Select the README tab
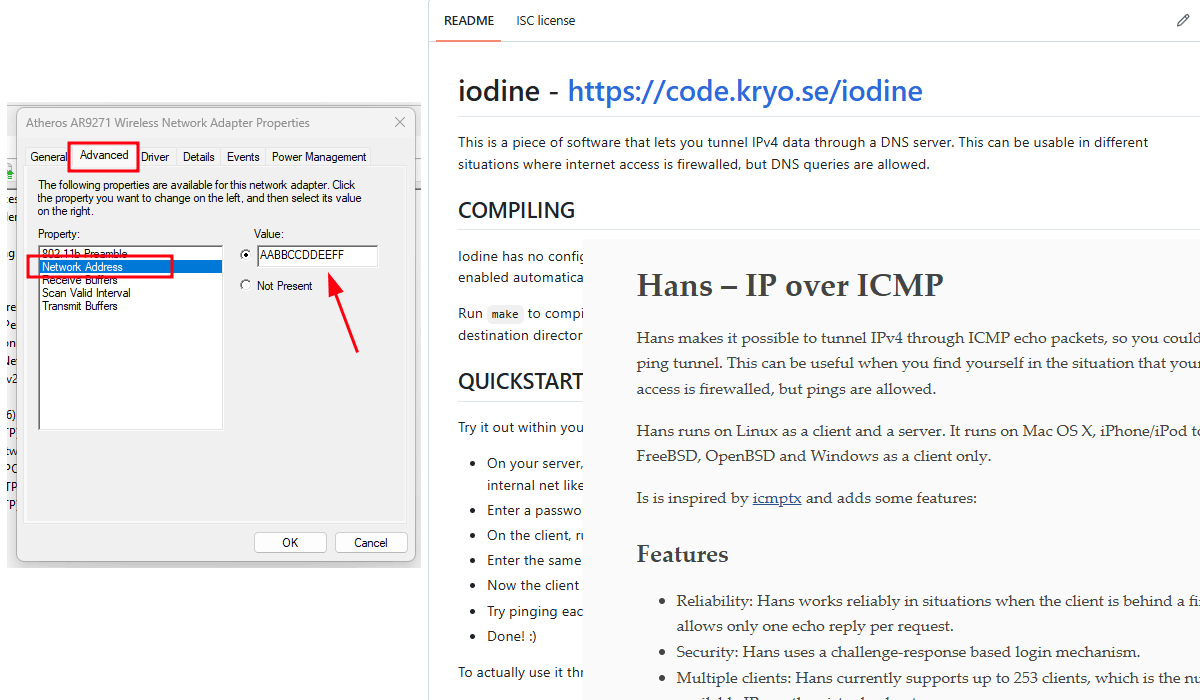Viewport: 1200px width, 700px height. pyautogui.click(x=469, y=20)
